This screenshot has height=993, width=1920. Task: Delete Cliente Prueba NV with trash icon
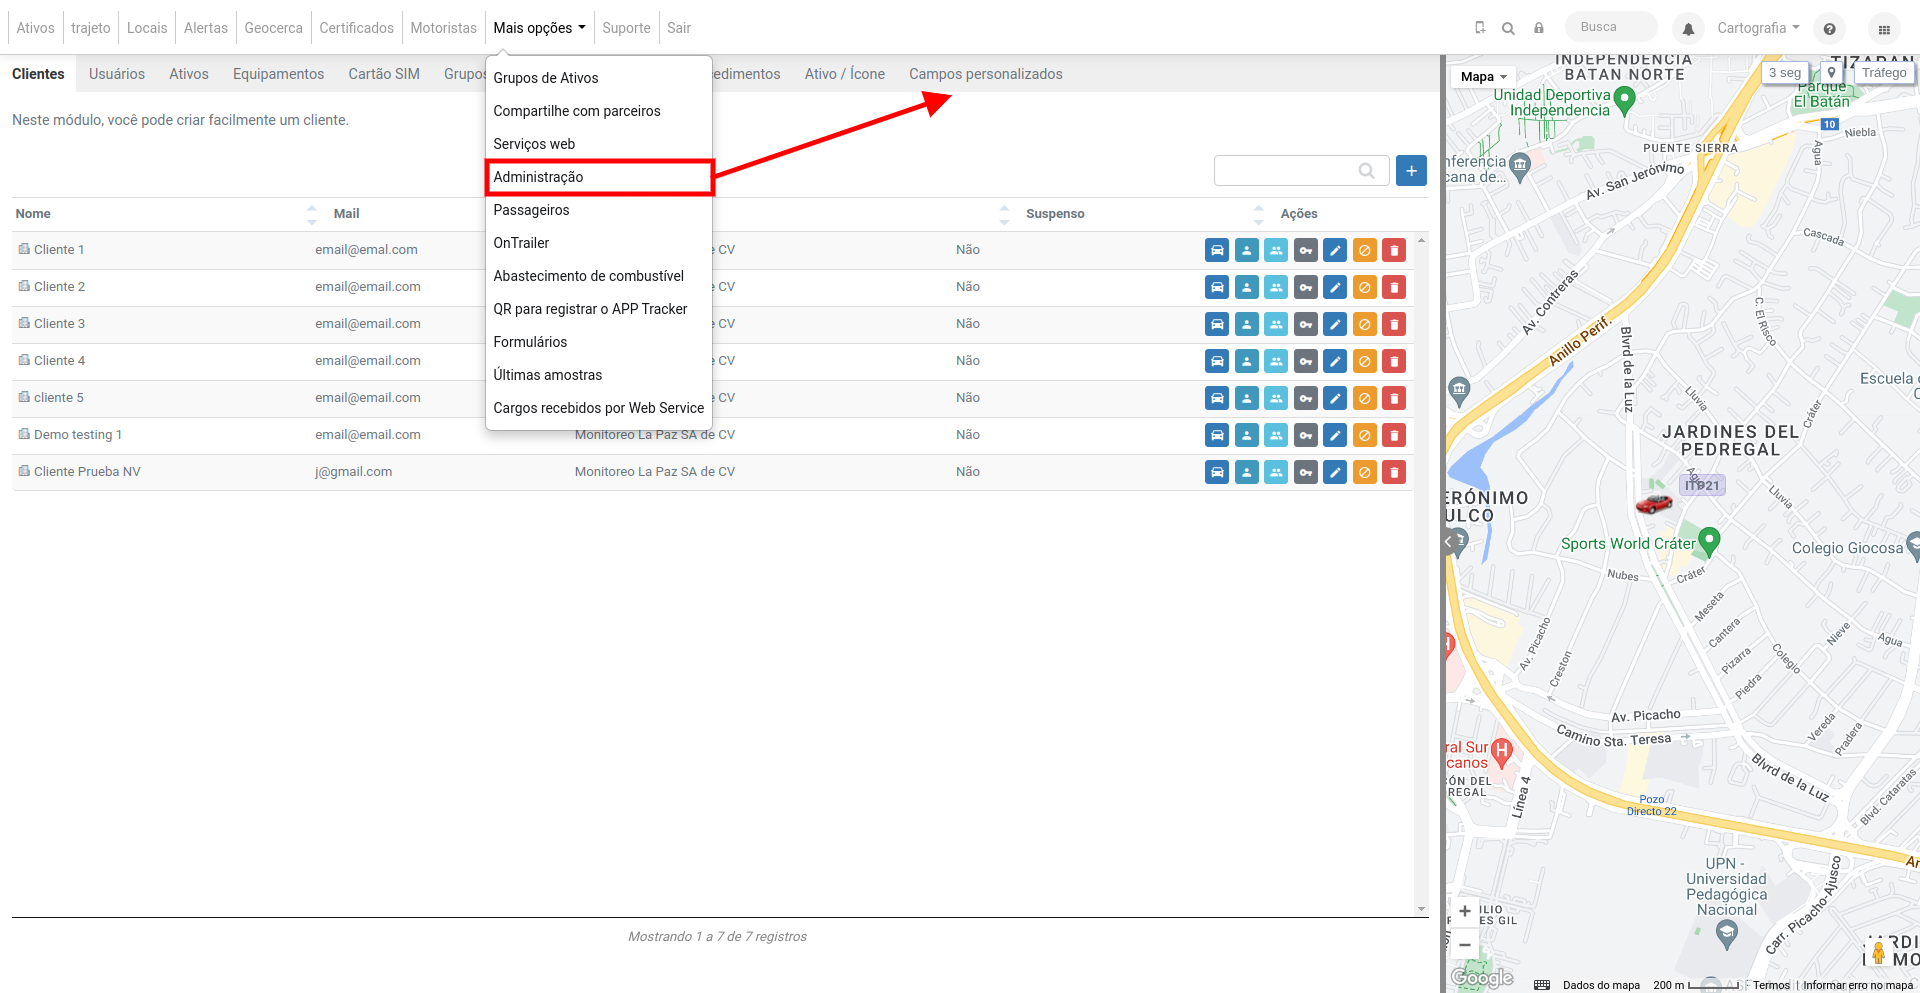(x=1394, y=472)
